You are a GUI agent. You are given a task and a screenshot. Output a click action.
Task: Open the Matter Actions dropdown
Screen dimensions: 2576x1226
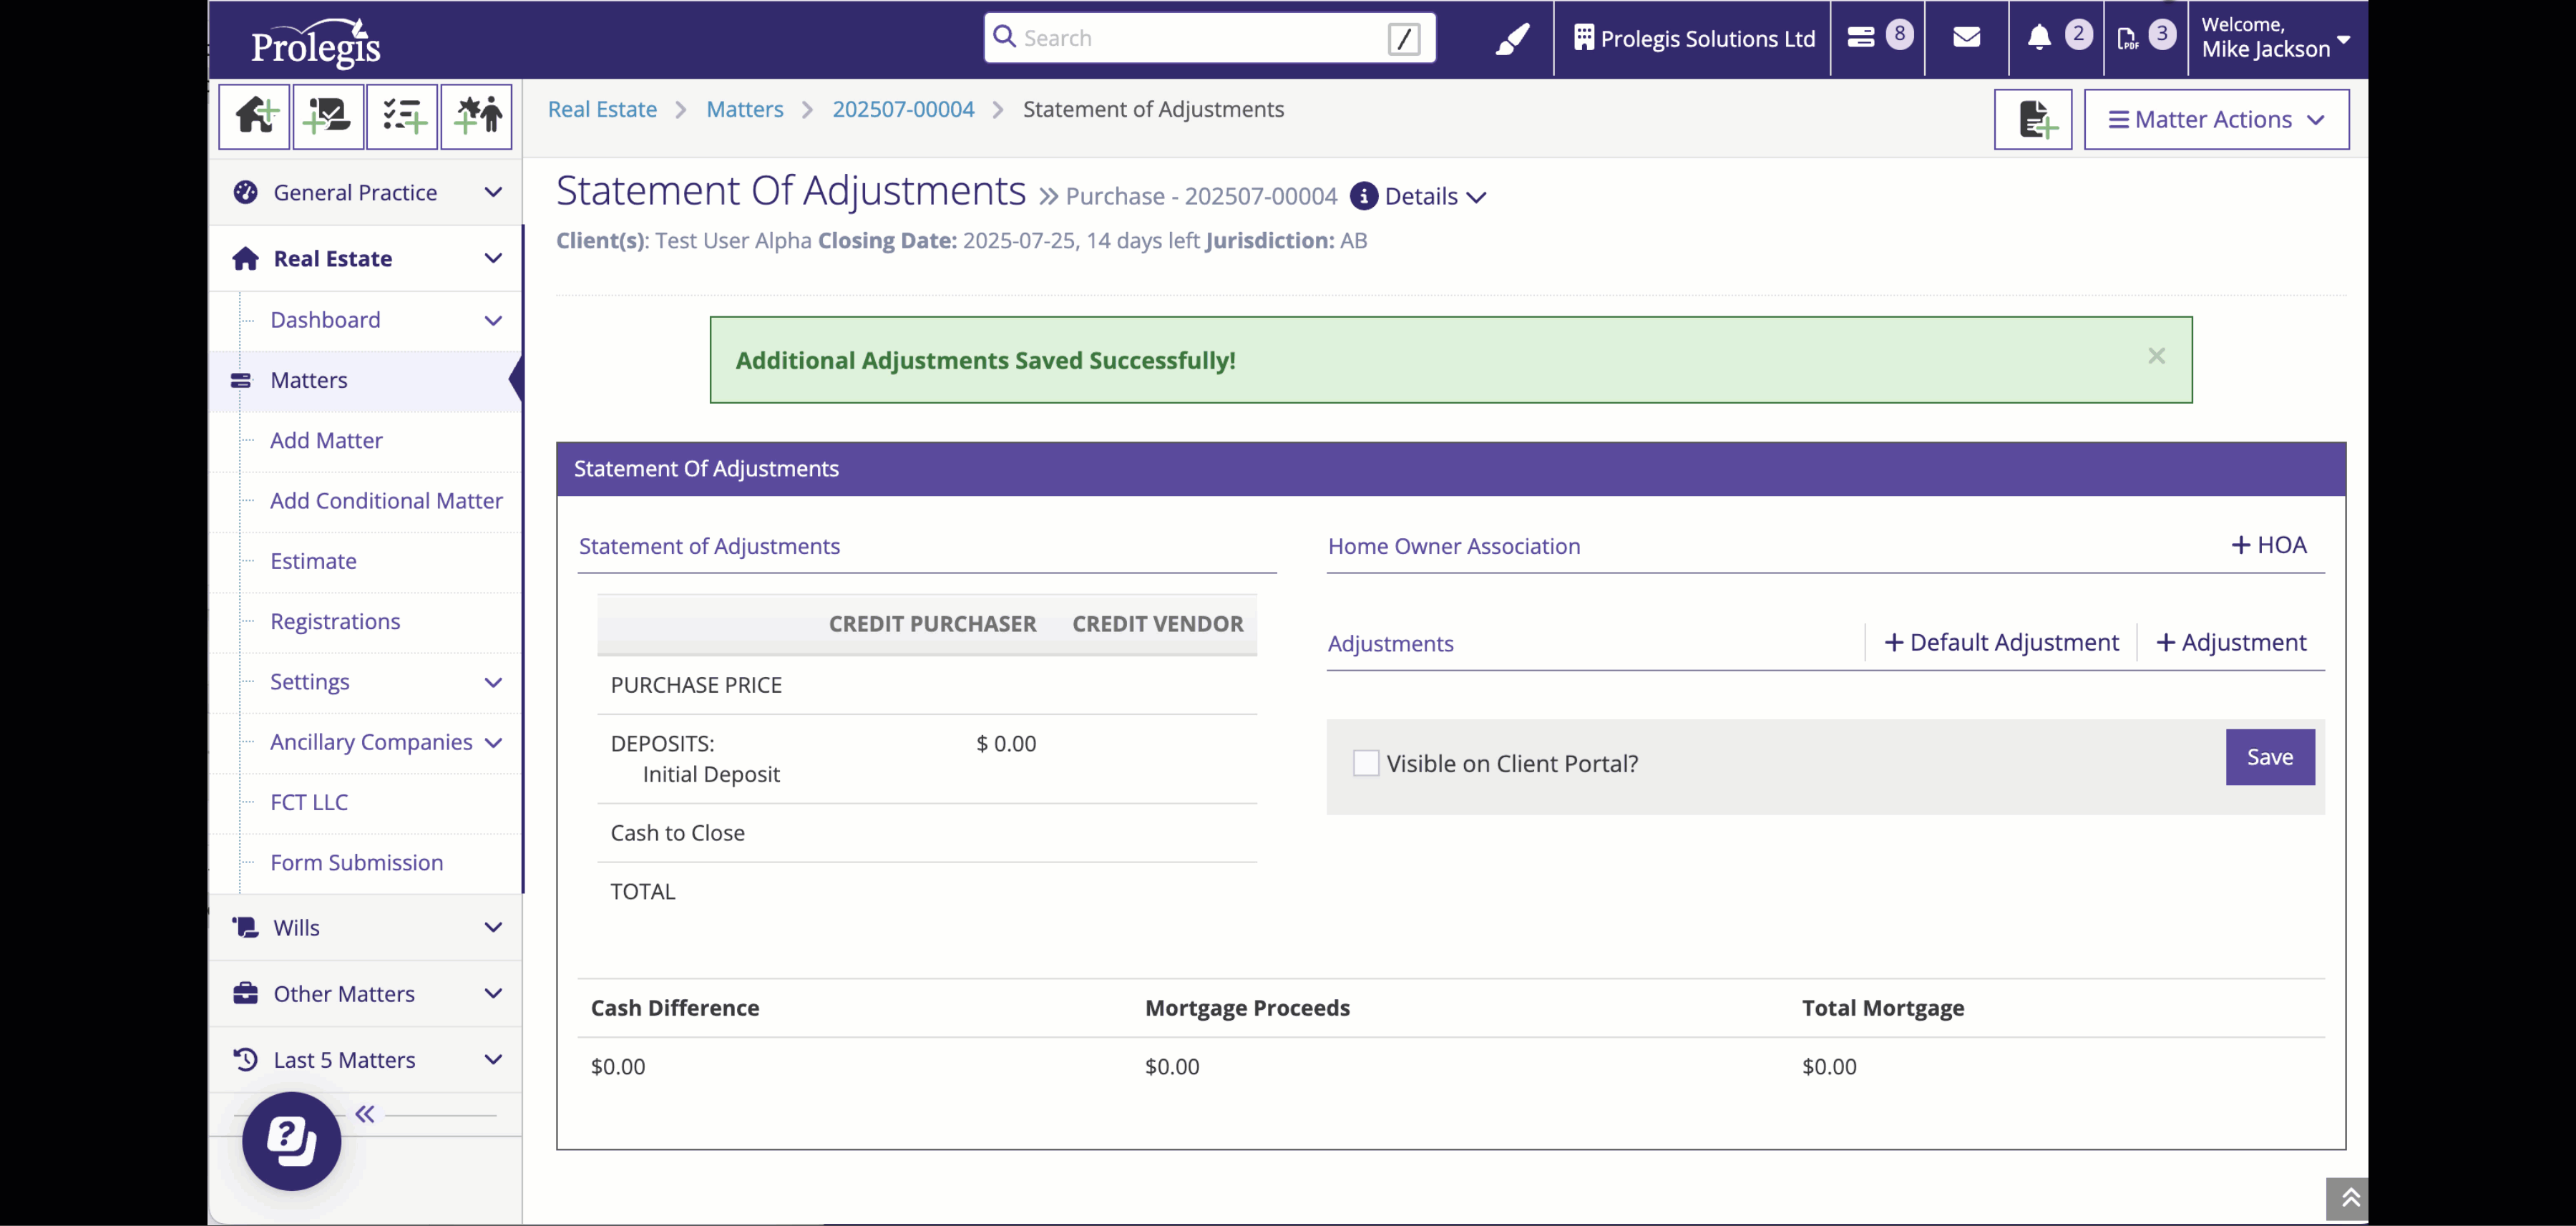click(x=2216, y=120)
